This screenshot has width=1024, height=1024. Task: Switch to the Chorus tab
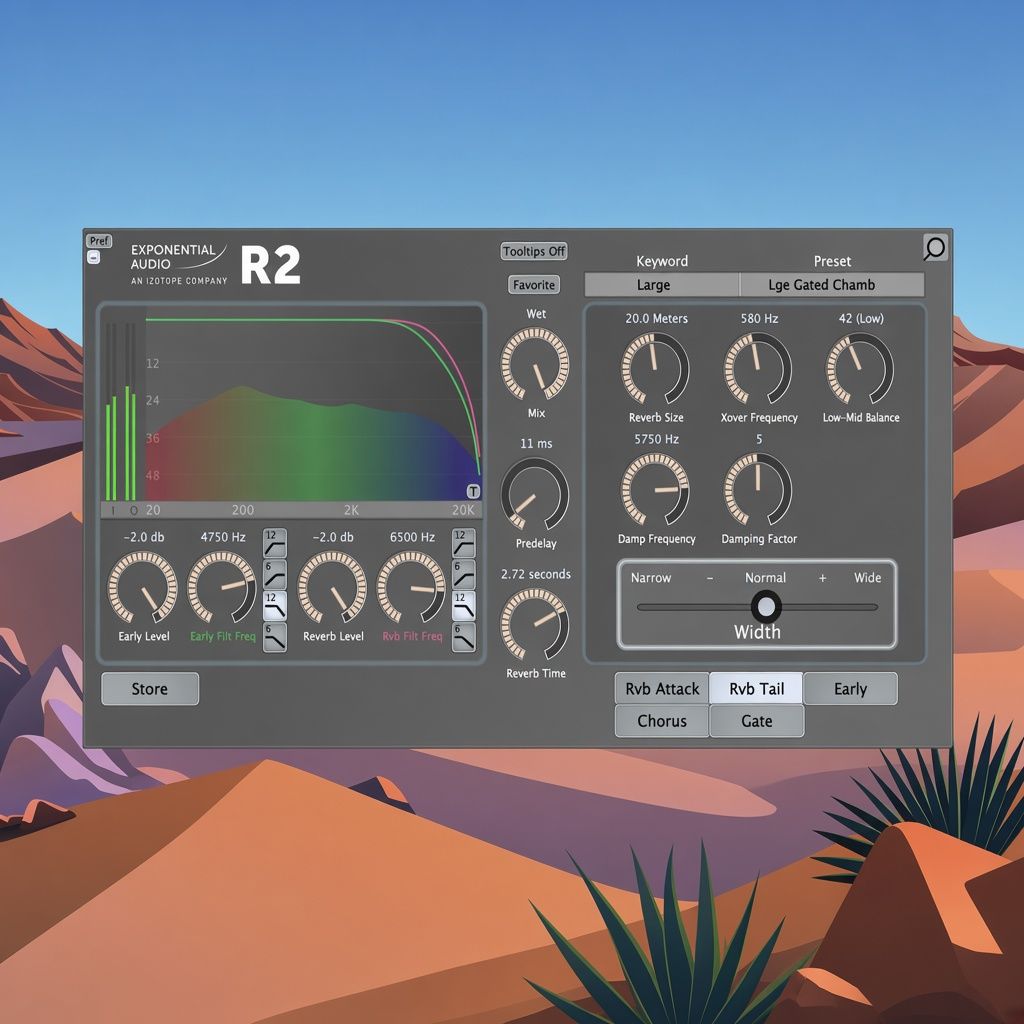click(662, 721)
